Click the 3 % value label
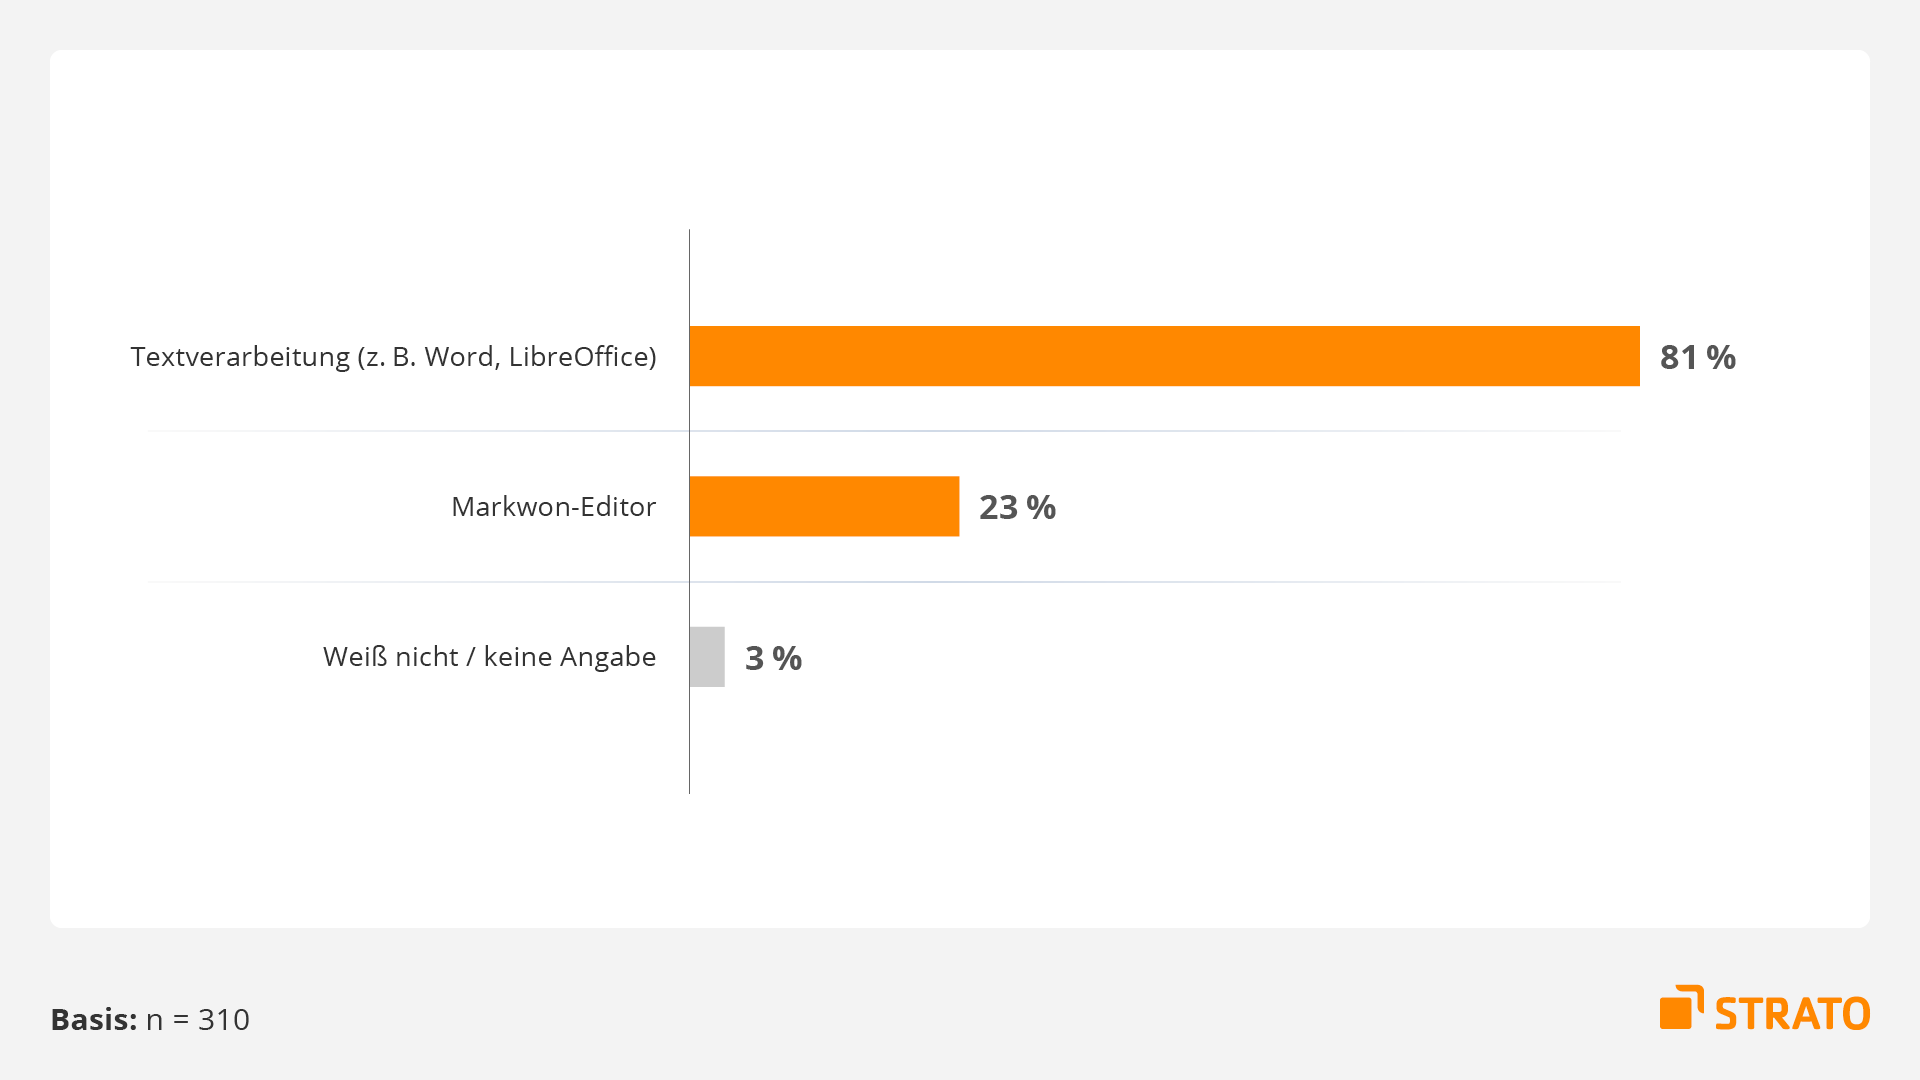The image size is (1920, 1080). point(773,658)
